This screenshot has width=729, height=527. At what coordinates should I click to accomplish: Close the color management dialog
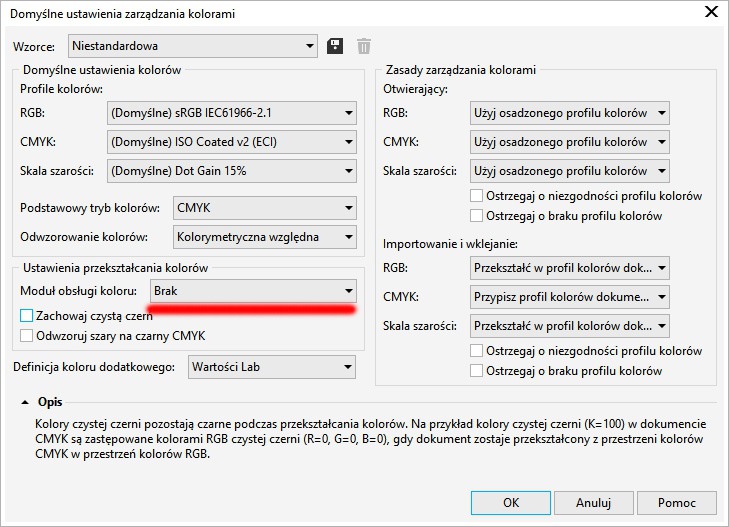(x=711, y=13)
